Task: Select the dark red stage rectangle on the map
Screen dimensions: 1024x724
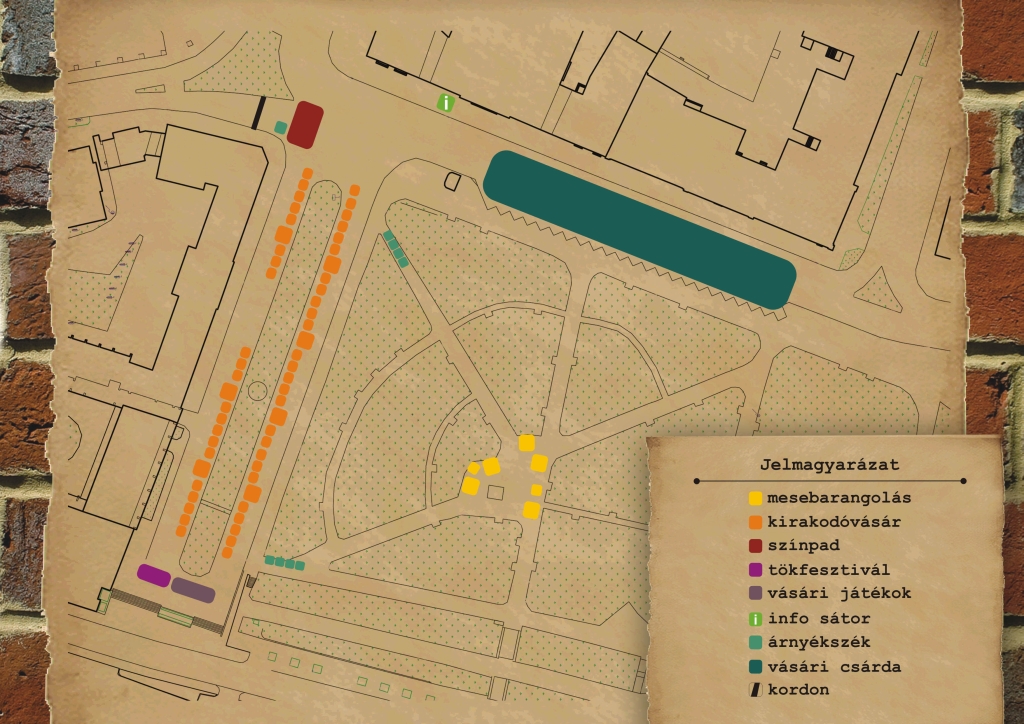Action: click(x=306, y=125)
